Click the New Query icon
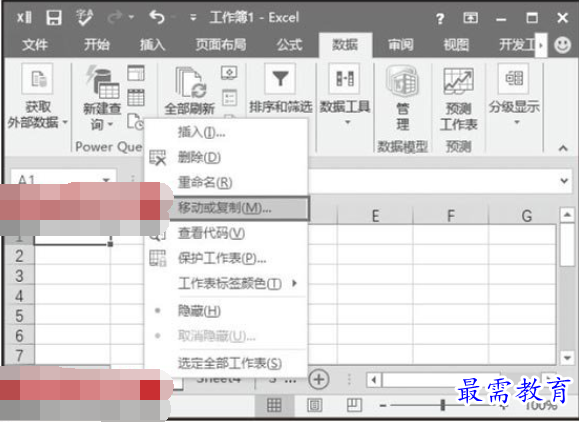Screen dimensions: 579x422 coord(102,83)
